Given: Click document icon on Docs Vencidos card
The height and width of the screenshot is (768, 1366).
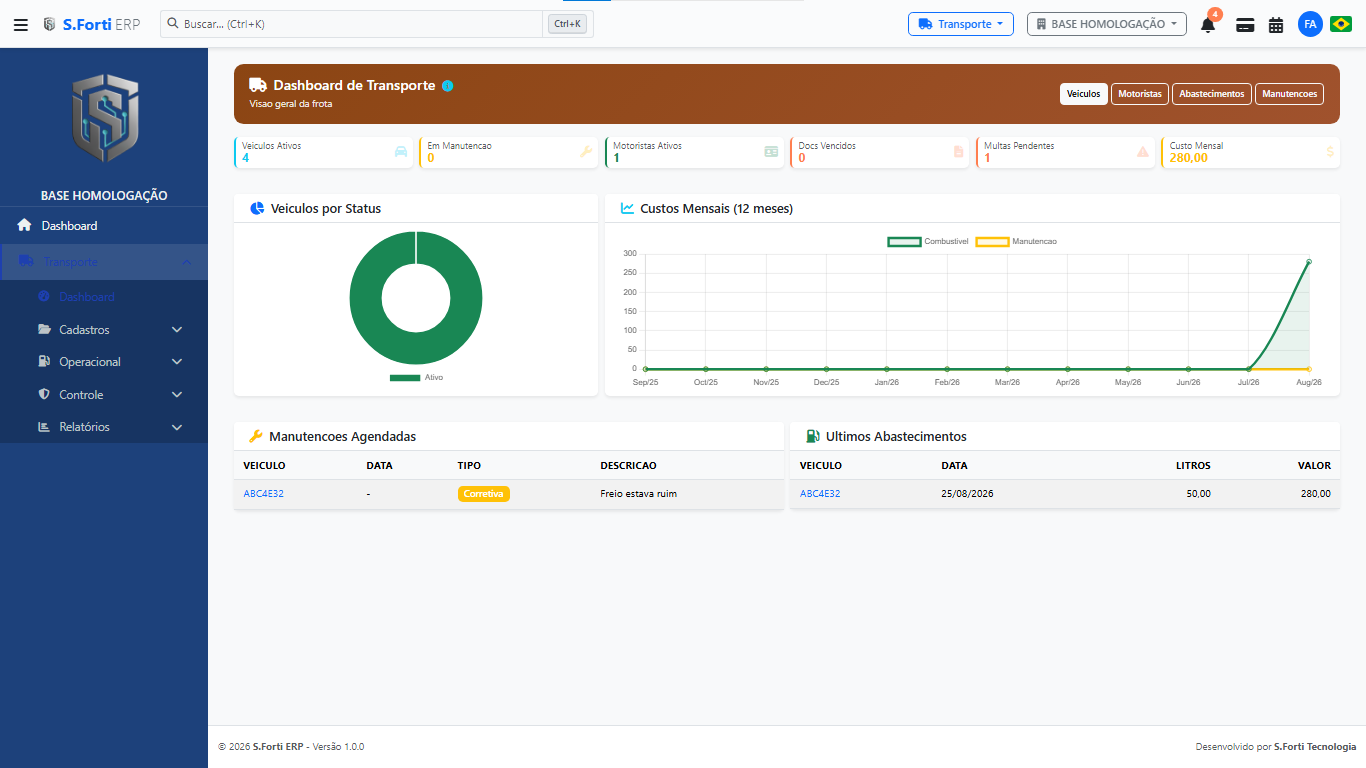Looking at the screenshot, I should (x=958, y=152).
